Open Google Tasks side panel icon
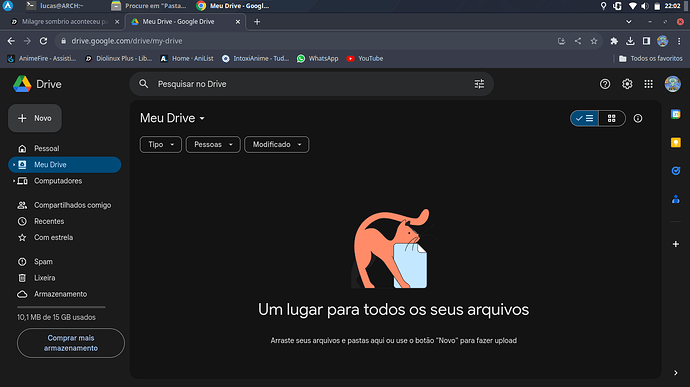This screenshot has width=690, height=387. coord(675,171)
